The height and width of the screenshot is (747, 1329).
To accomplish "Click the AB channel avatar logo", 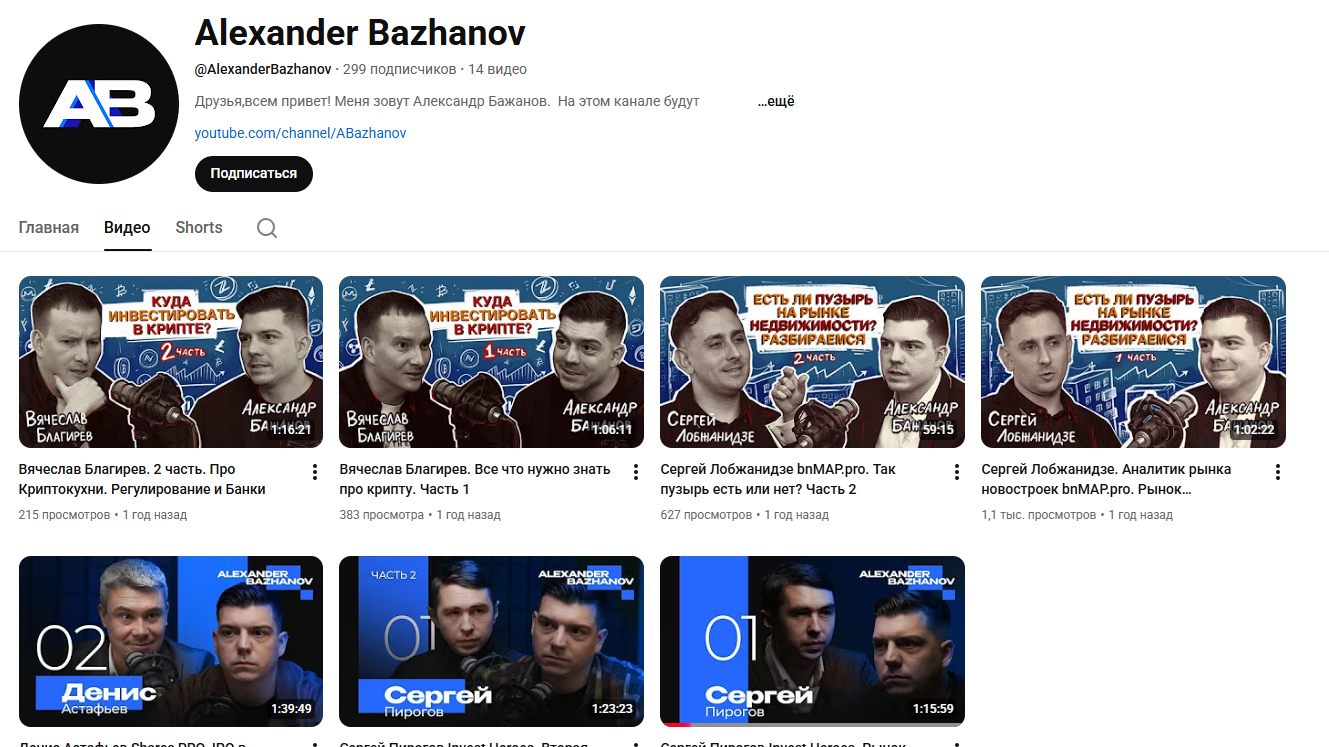I will 99,103.
